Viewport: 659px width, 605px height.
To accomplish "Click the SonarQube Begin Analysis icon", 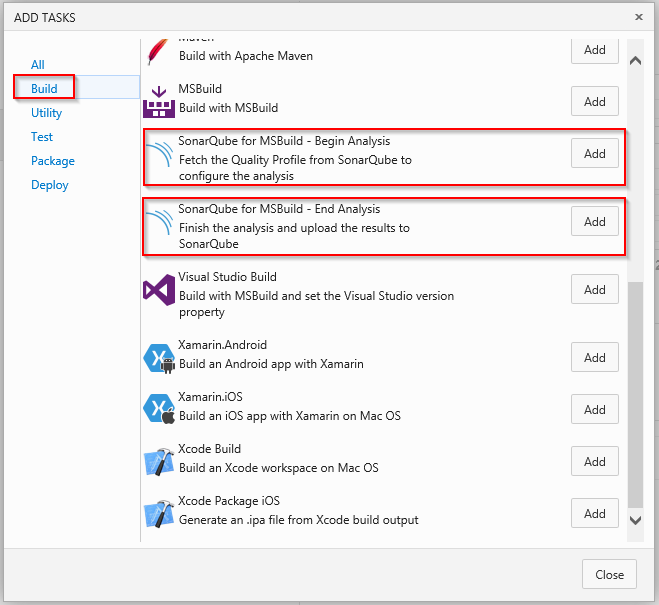I will [x=160, y=157].
